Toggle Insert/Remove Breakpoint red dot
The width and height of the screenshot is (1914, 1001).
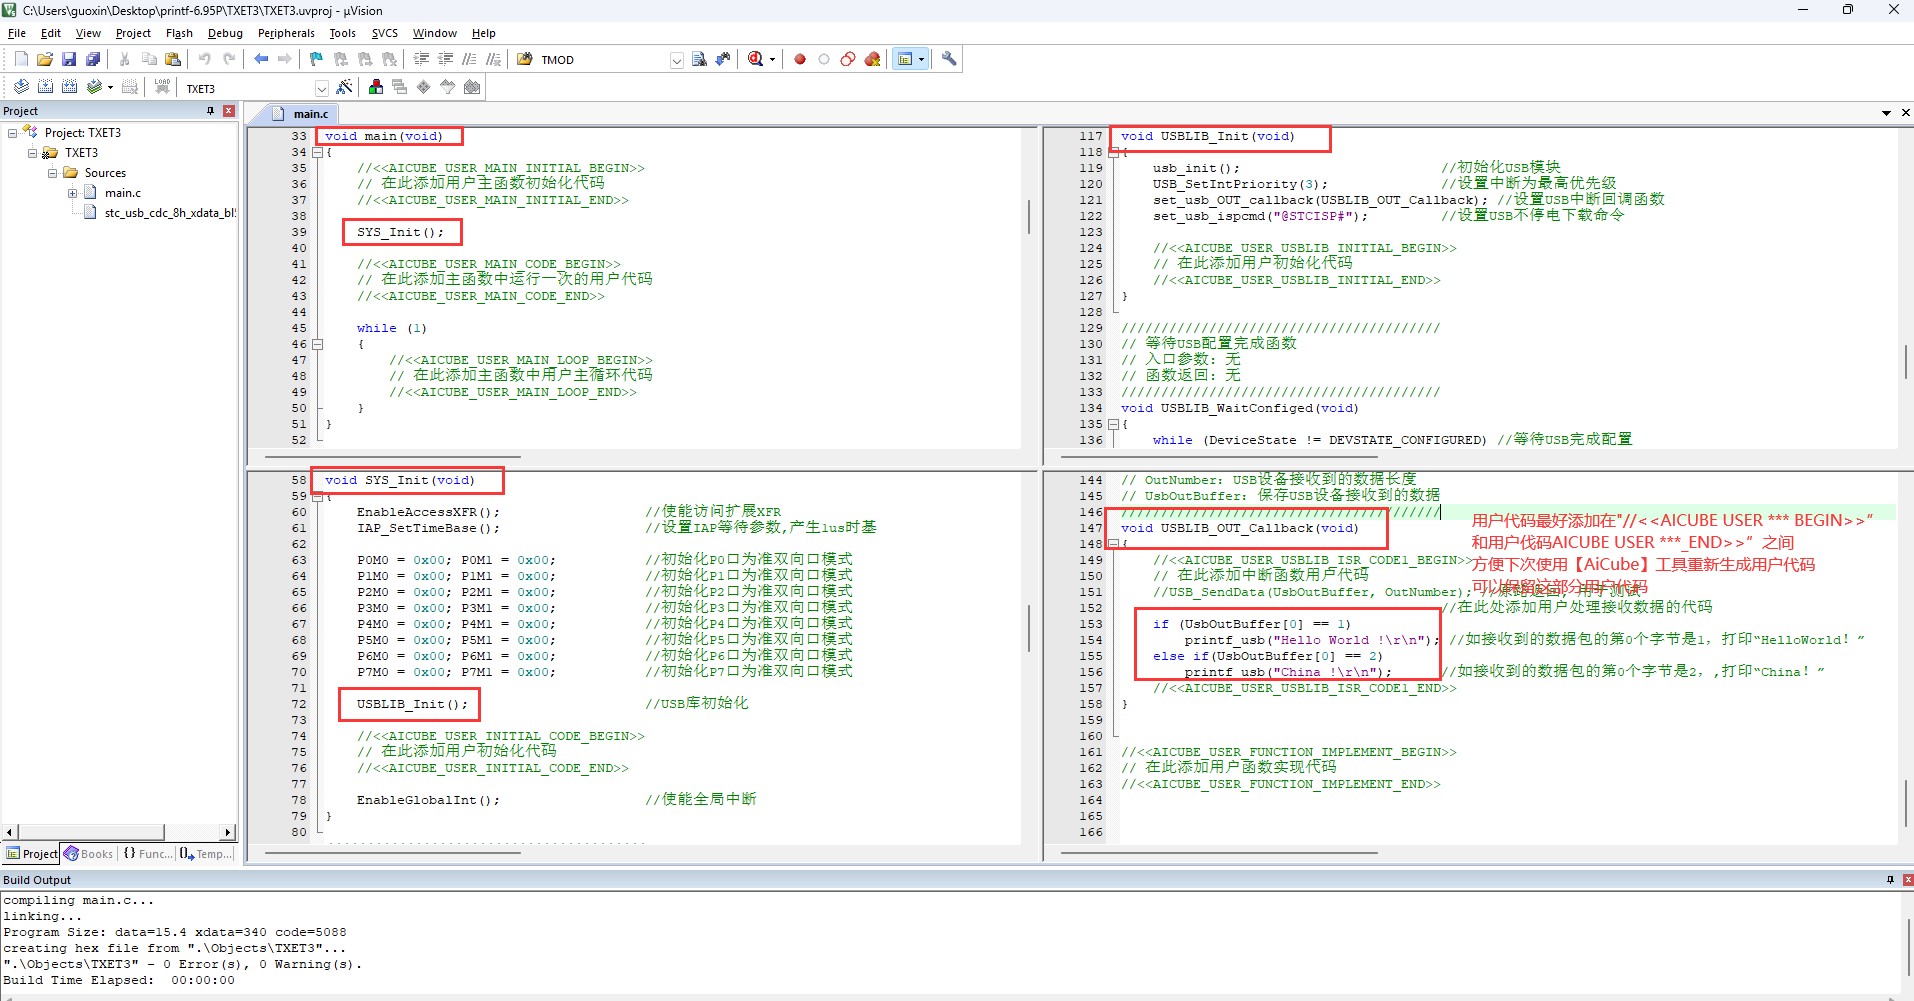coord(800,60)
